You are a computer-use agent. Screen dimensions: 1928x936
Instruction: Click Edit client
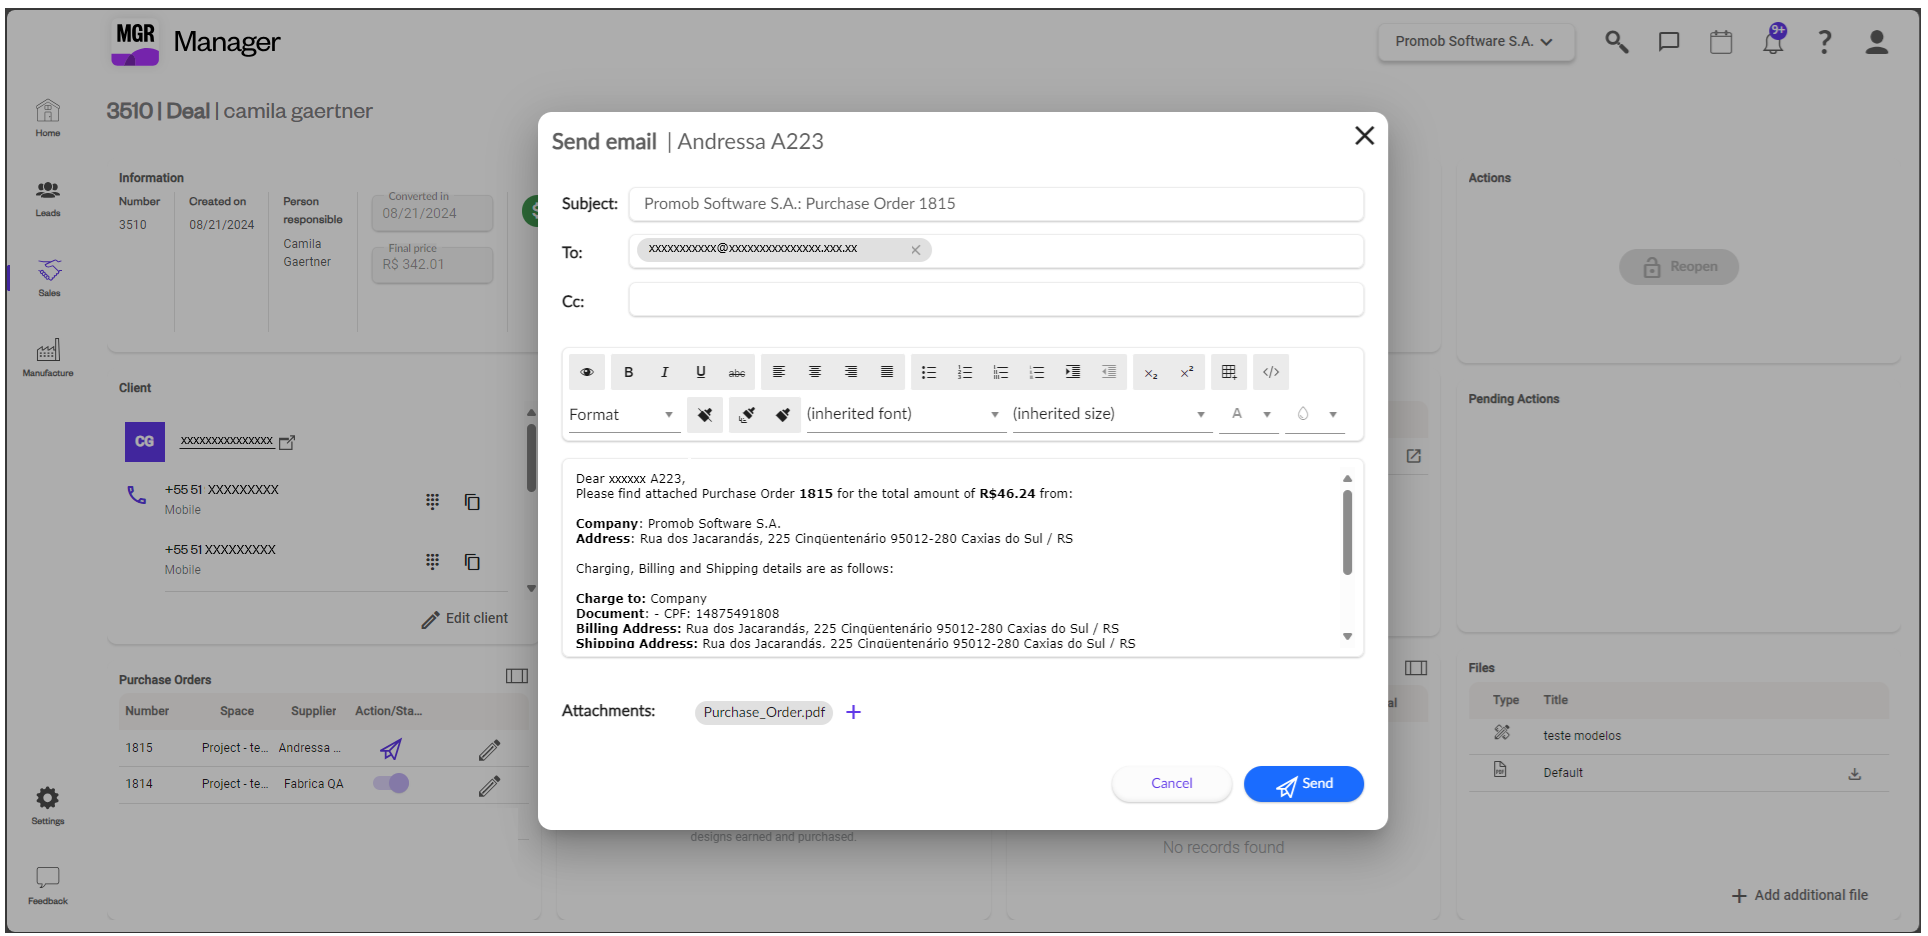click(x=465, y=619)
